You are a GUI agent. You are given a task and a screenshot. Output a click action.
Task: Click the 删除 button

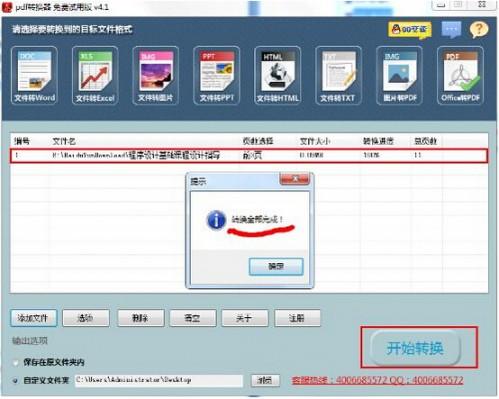pyautogui.click(x=140, y=318)
